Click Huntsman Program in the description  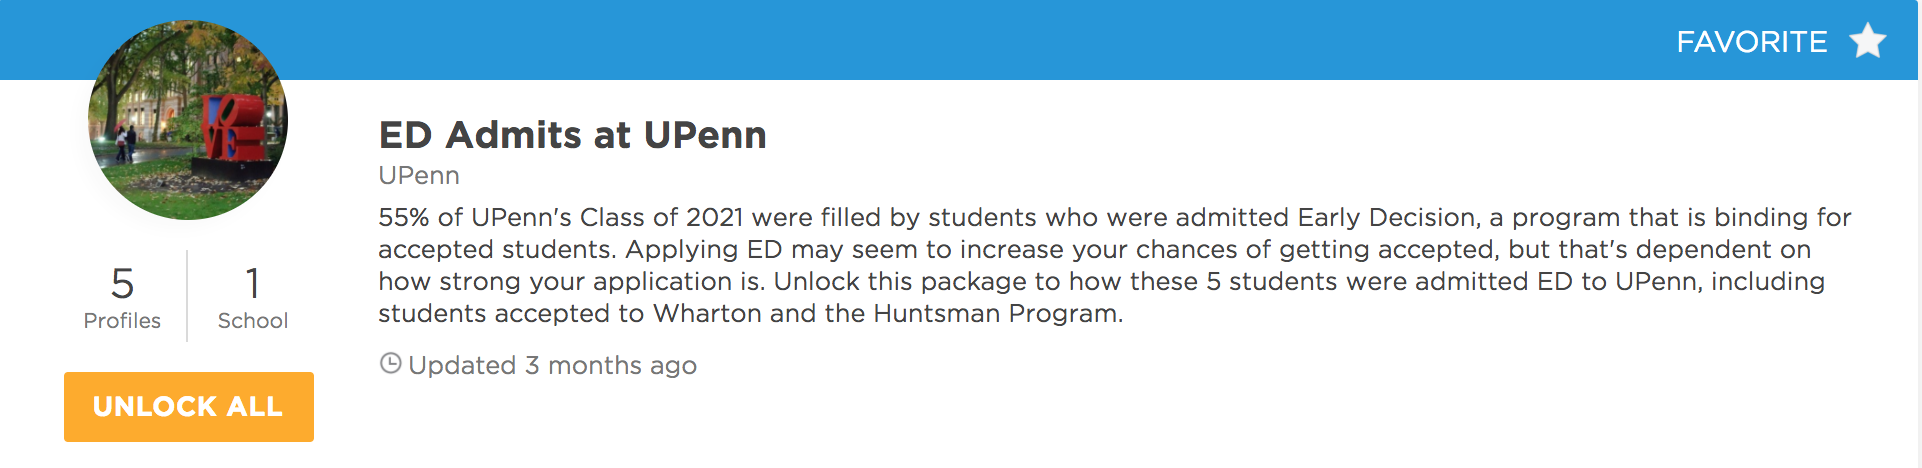996,313
